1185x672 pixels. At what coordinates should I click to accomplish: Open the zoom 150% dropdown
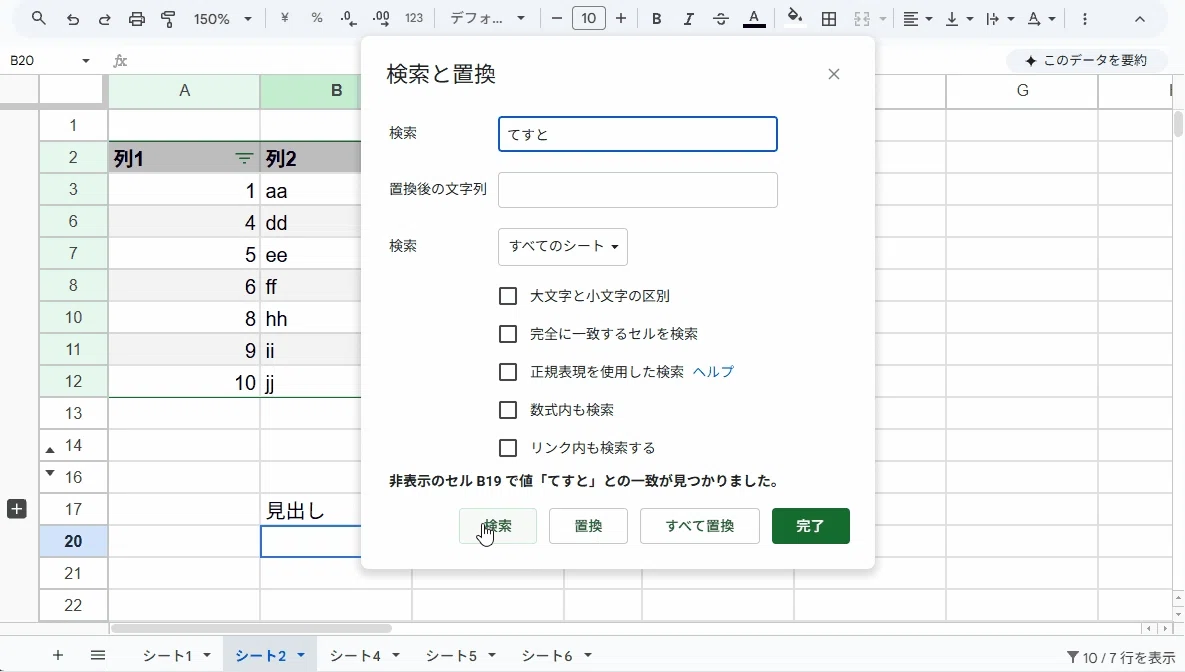coord(222,19)
